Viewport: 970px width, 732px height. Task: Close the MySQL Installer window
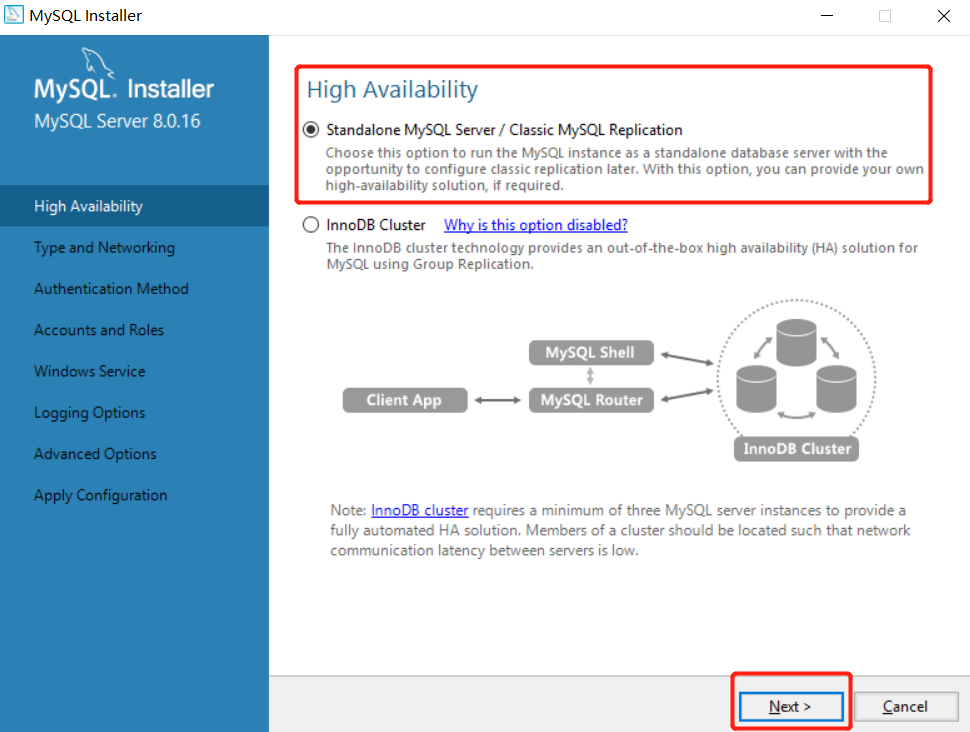point(943,15)
